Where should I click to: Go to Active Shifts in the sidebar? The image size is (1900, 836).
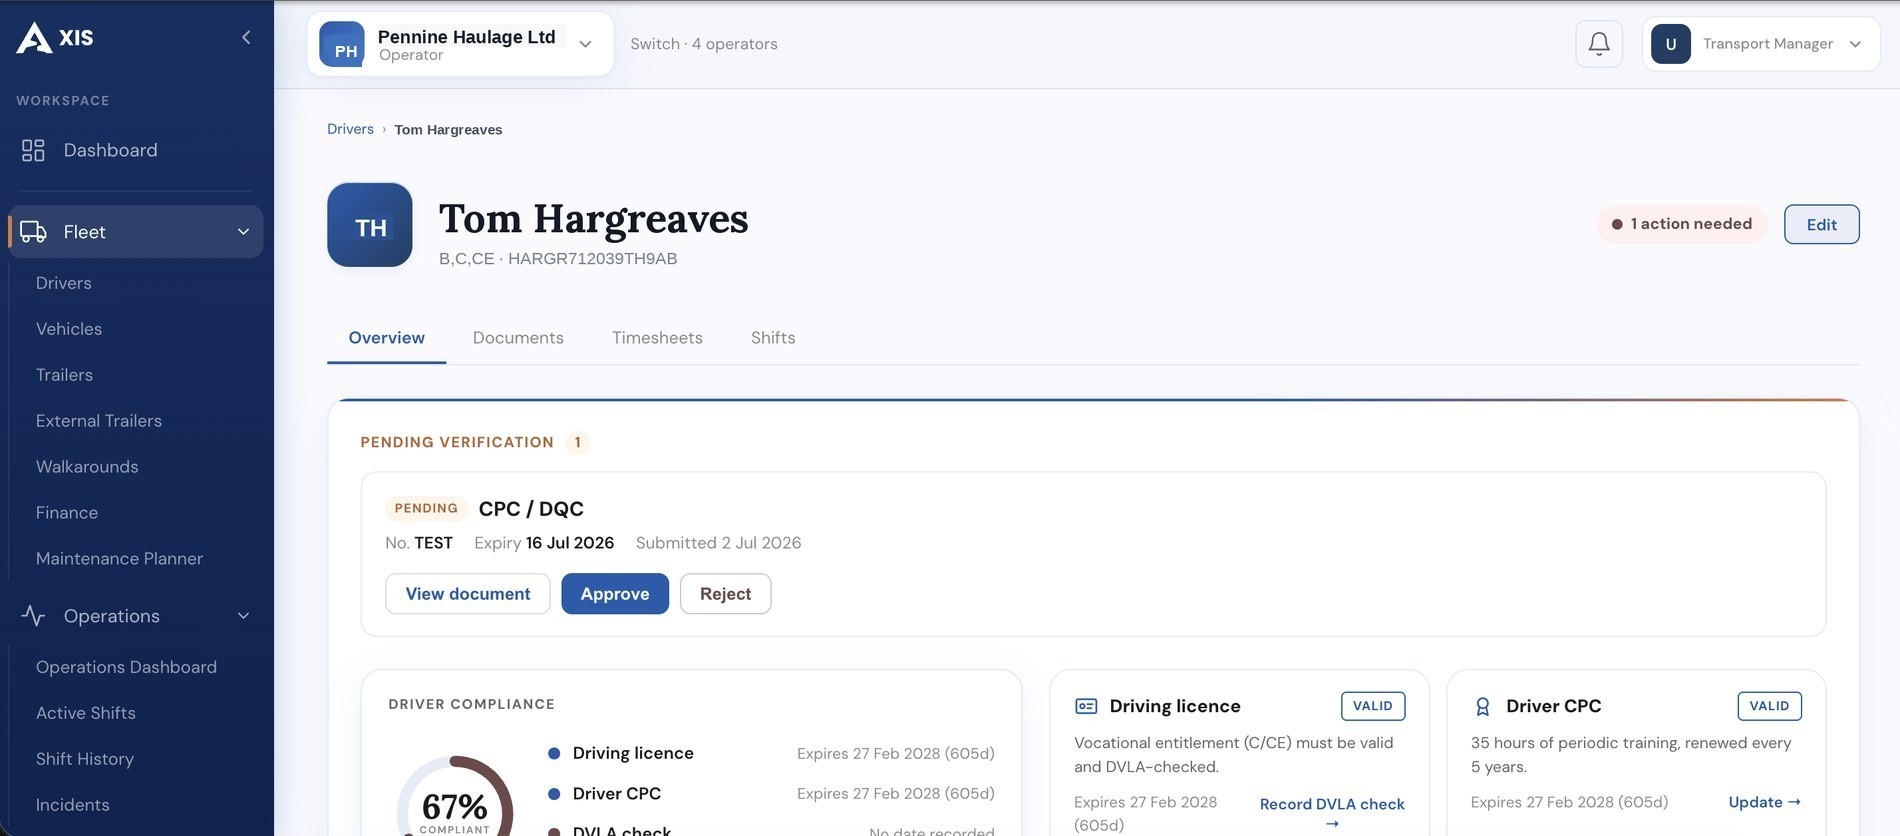(86, 713)
